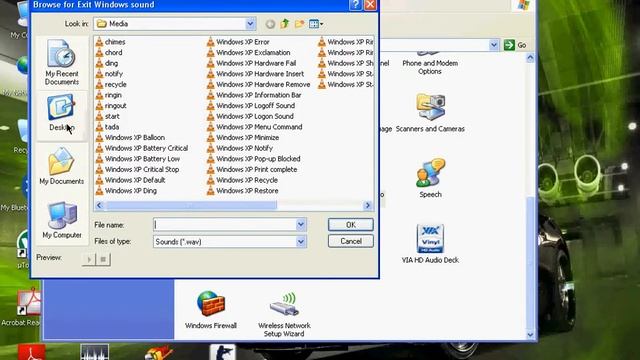Select Windows XP Critical Stop sound
The height and width of the screenshot is (360, 640).
click(x=138, y=169)
